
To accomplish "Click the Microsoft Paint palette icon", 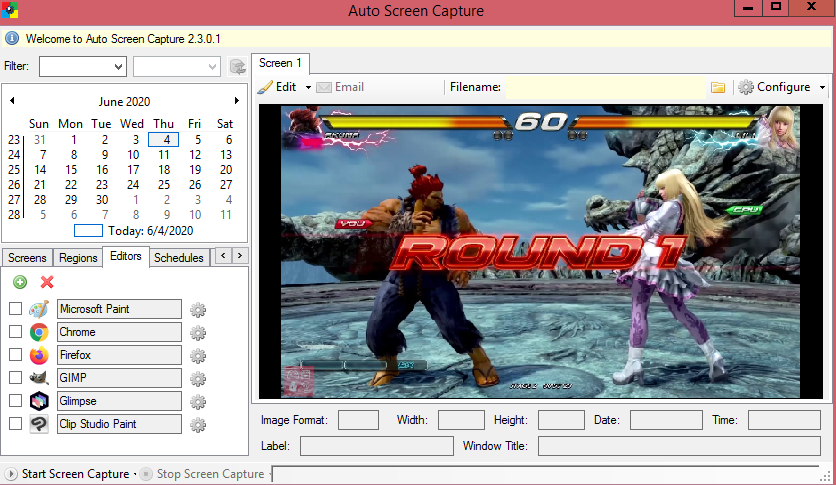I will point(39,309).
